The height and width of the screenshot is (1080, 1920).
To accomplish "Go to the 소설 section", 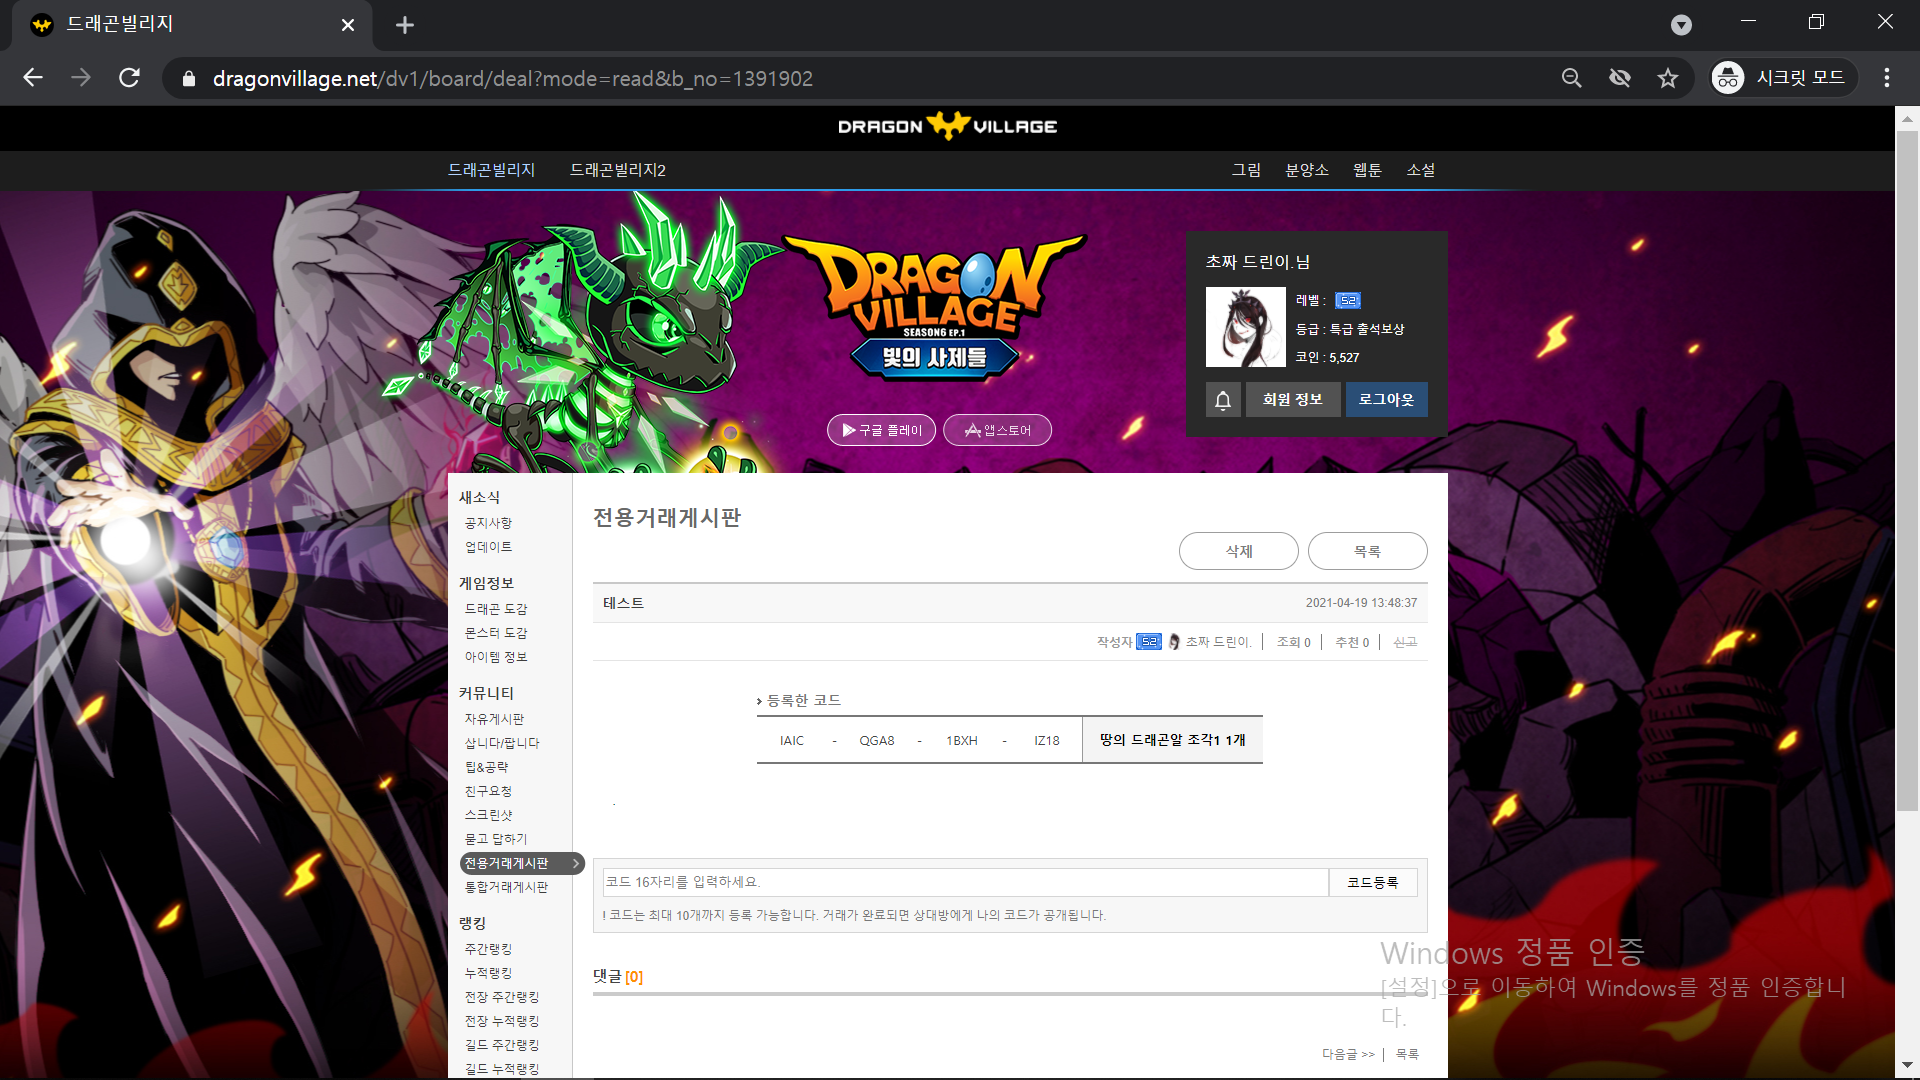I will pyautogui.click(x=1421, y=170).
